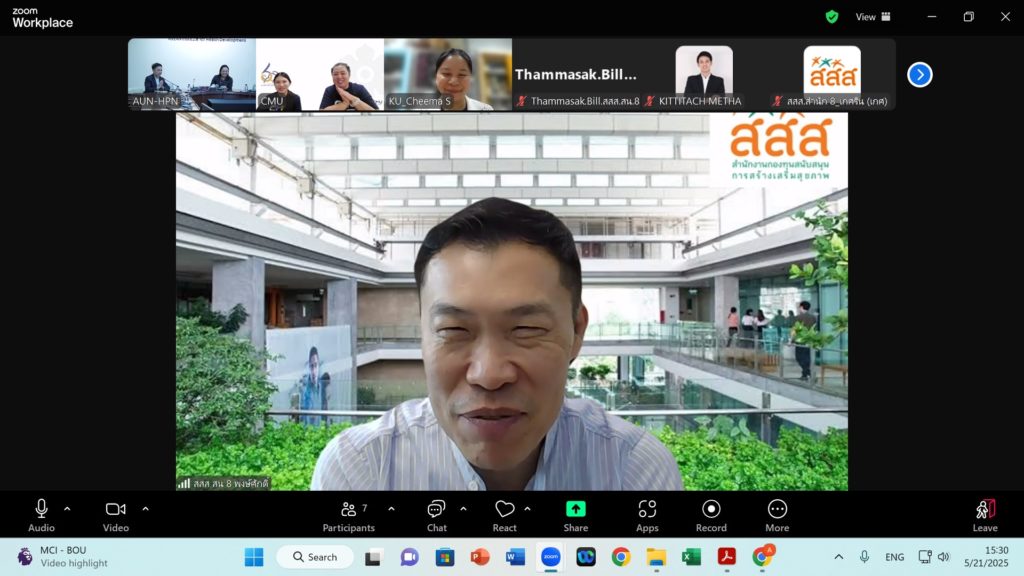Open the View layout menu
This screenshot has height=576, width=1024.
click(x=872, y=17)
